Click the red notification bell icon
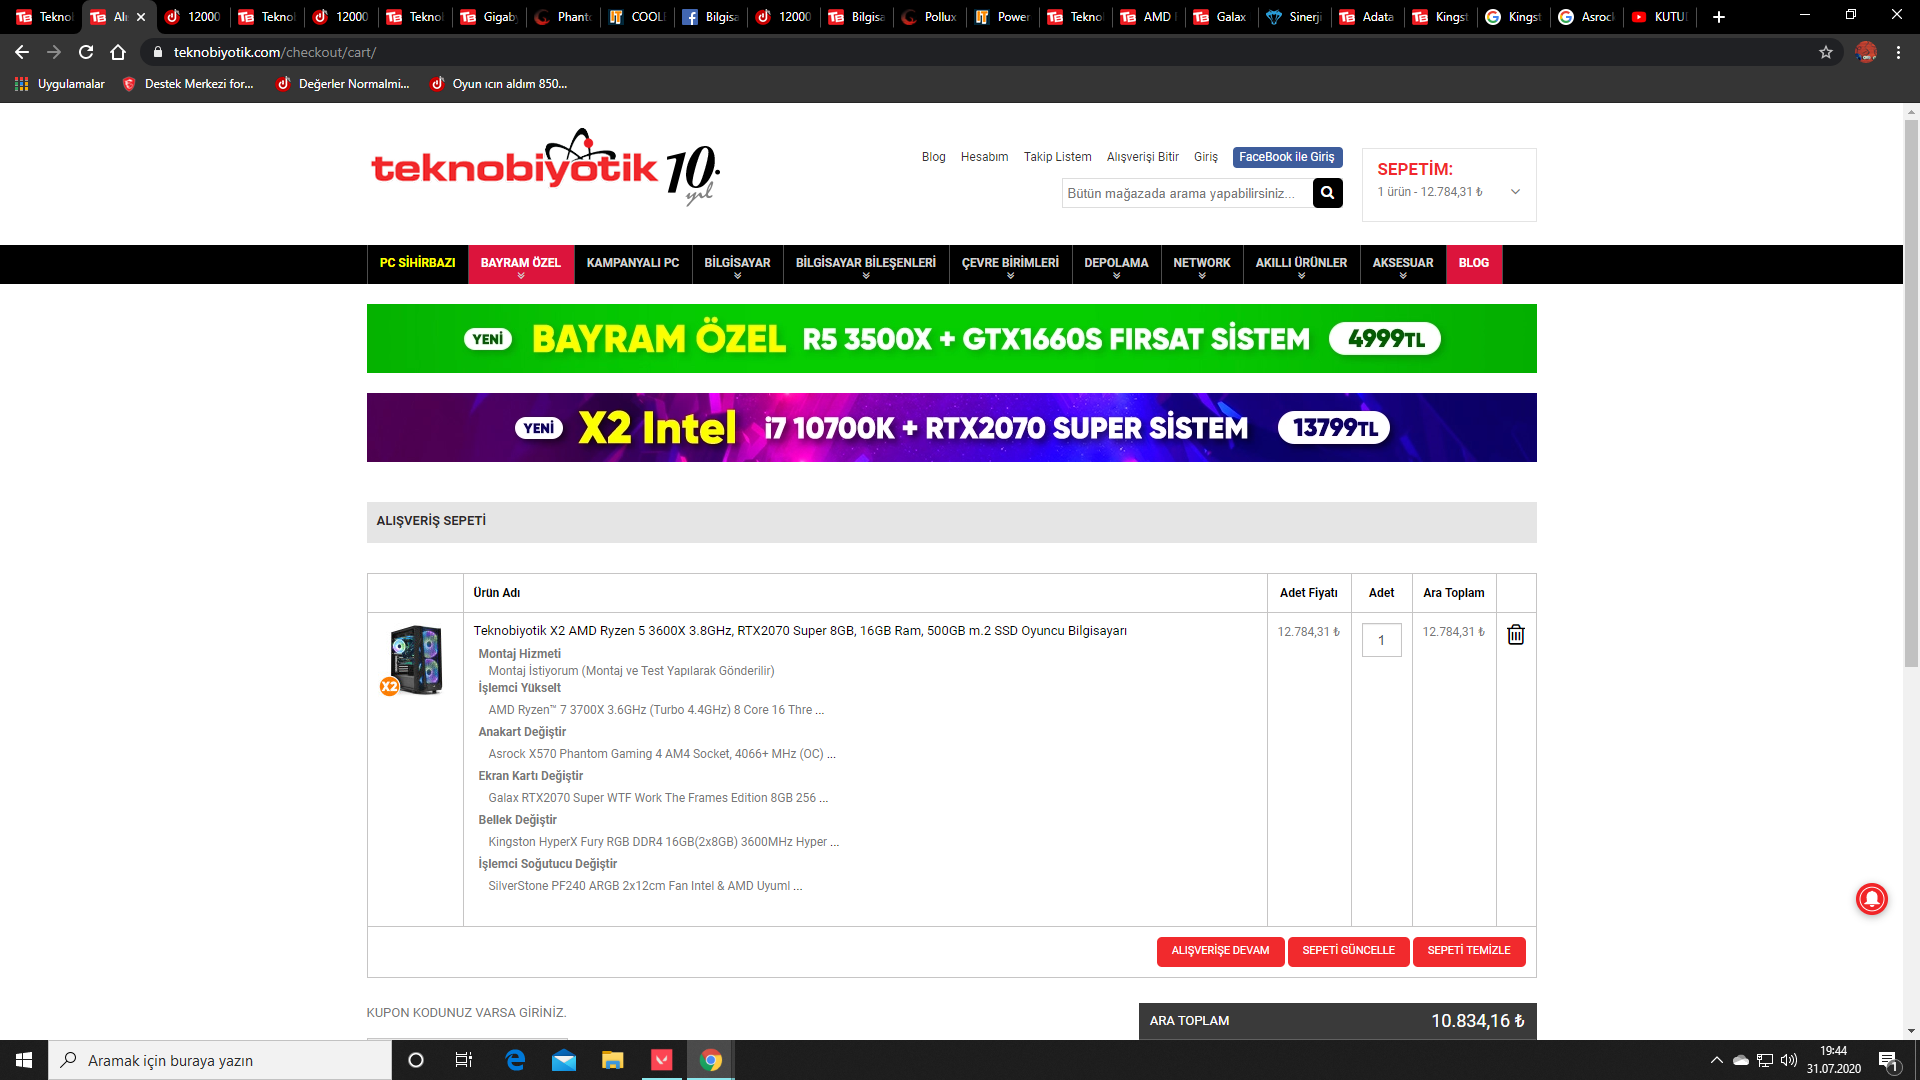This screenshot has width=1920, height=1080. point(1871,899)
